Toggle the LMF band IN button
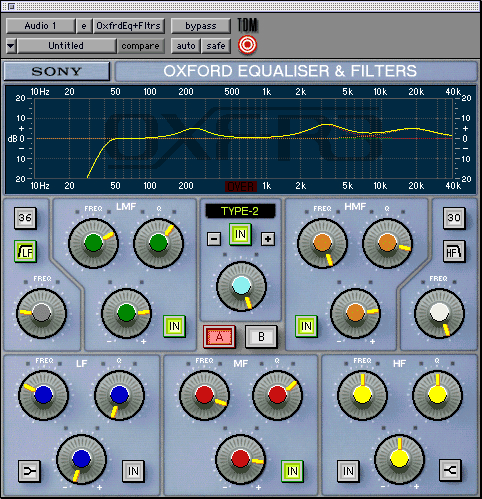 tap(174, 326)
